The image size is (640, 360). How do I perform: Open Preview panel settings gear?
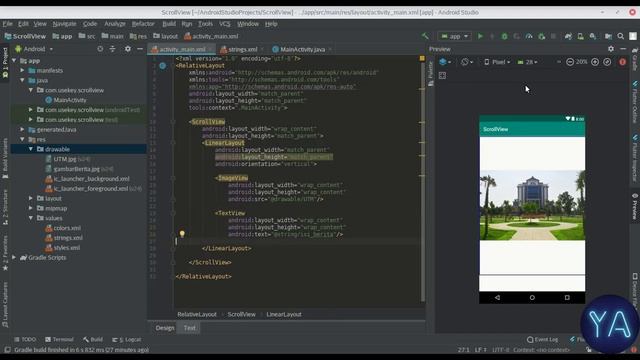(x=611, y=49)
